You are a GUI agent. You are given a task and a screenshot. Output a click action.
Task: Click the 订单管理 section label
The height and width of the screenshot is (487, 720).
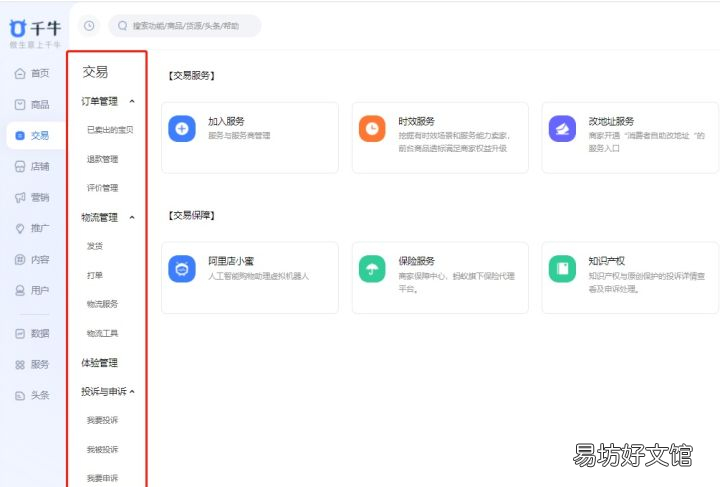pyautogui.click(x=100, y=101)
